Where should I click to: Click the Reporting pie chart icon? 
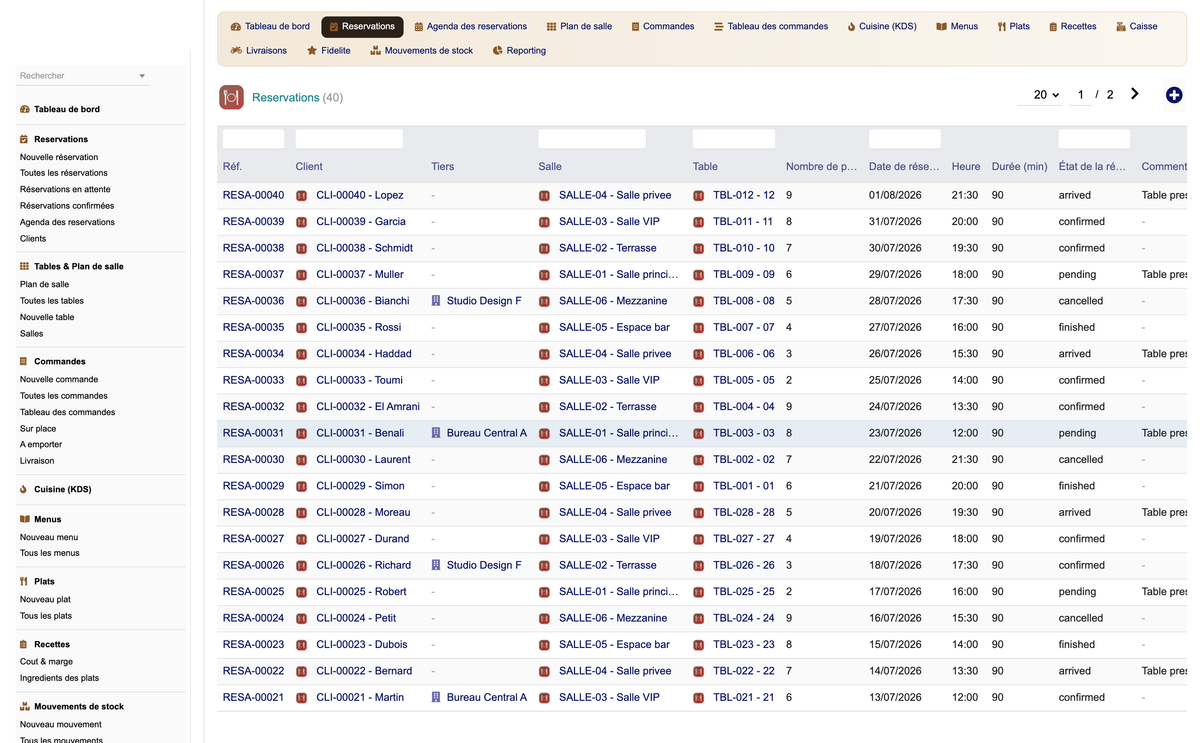pos(497,51)
